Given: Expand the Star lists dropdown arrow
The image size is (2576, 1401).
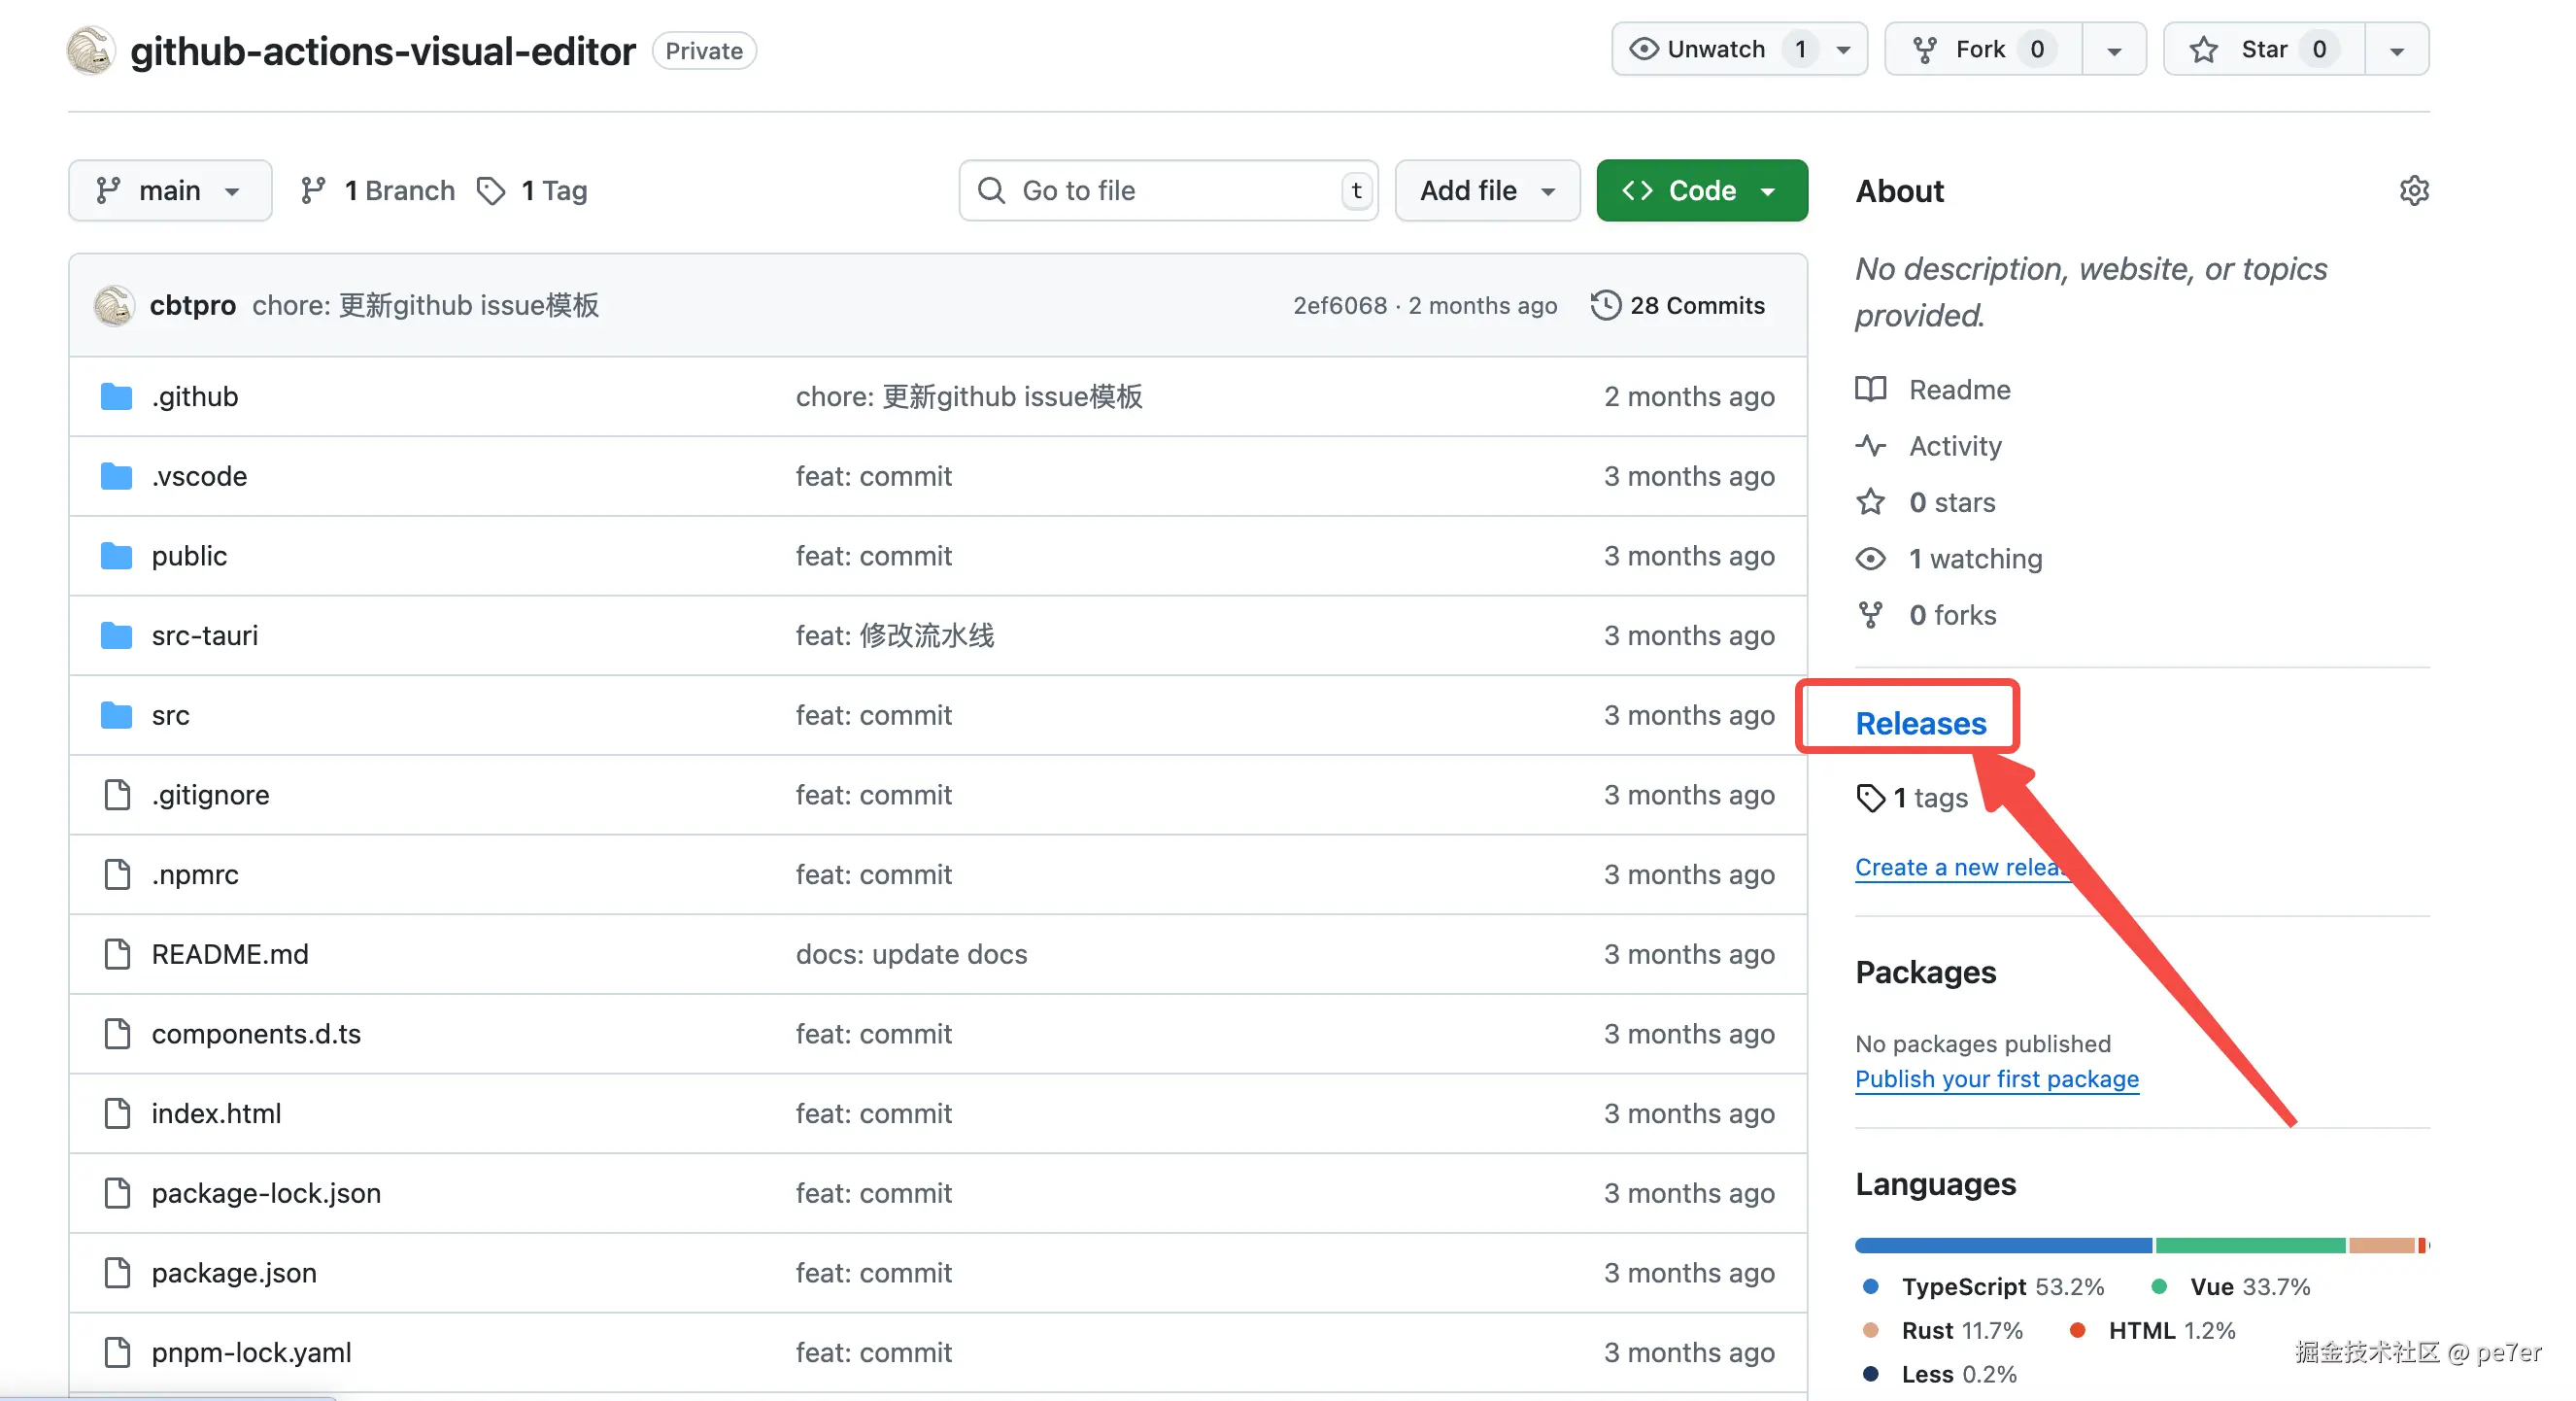Looking at the screenshot, I should point(2396,49).
